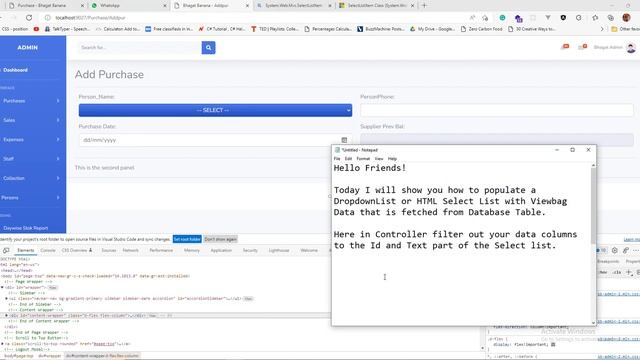Click the user avatar next to Bhagat Admin
640x360 pixels.
coord(631,47)
